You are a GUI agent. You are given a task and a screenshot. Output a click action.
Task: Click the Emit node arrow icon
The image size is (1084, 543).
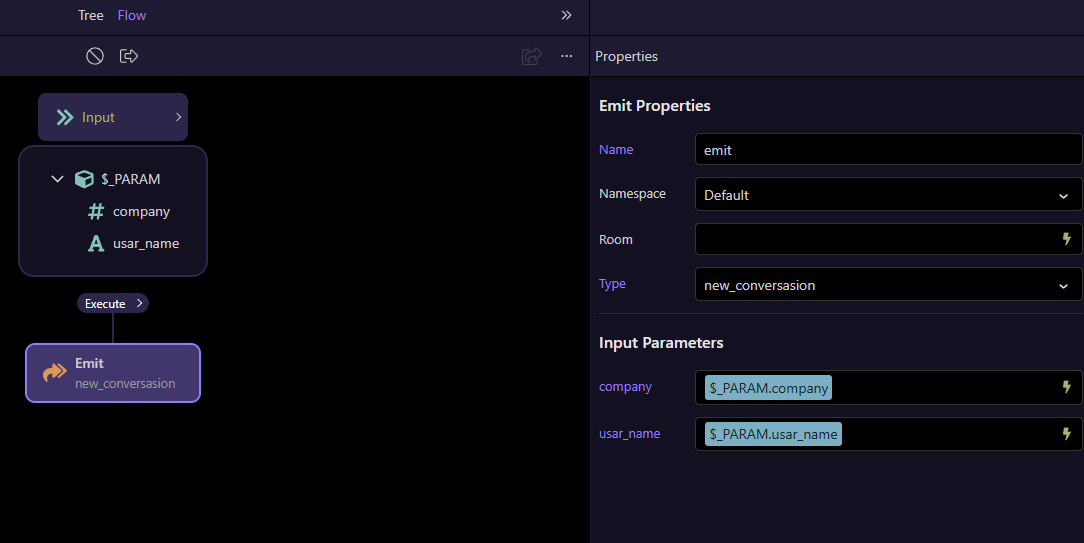coord(54,373)
